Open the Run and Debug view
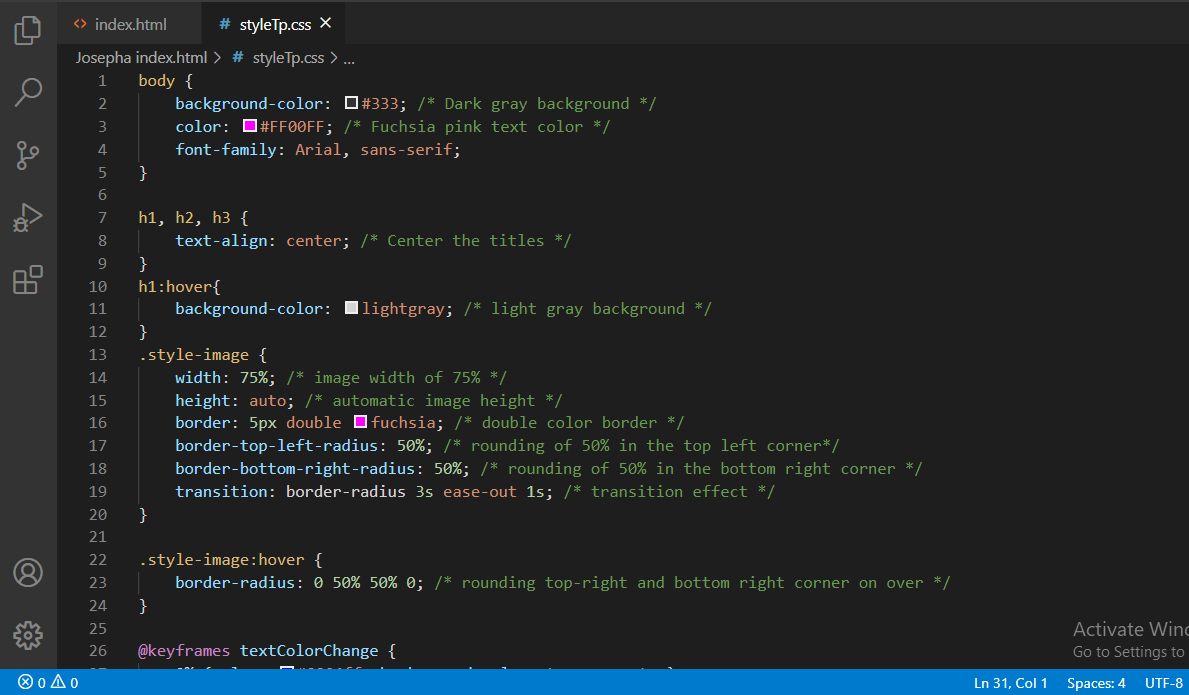Image resolution: width=1189 pixels, height=695 pixels. 27,218
